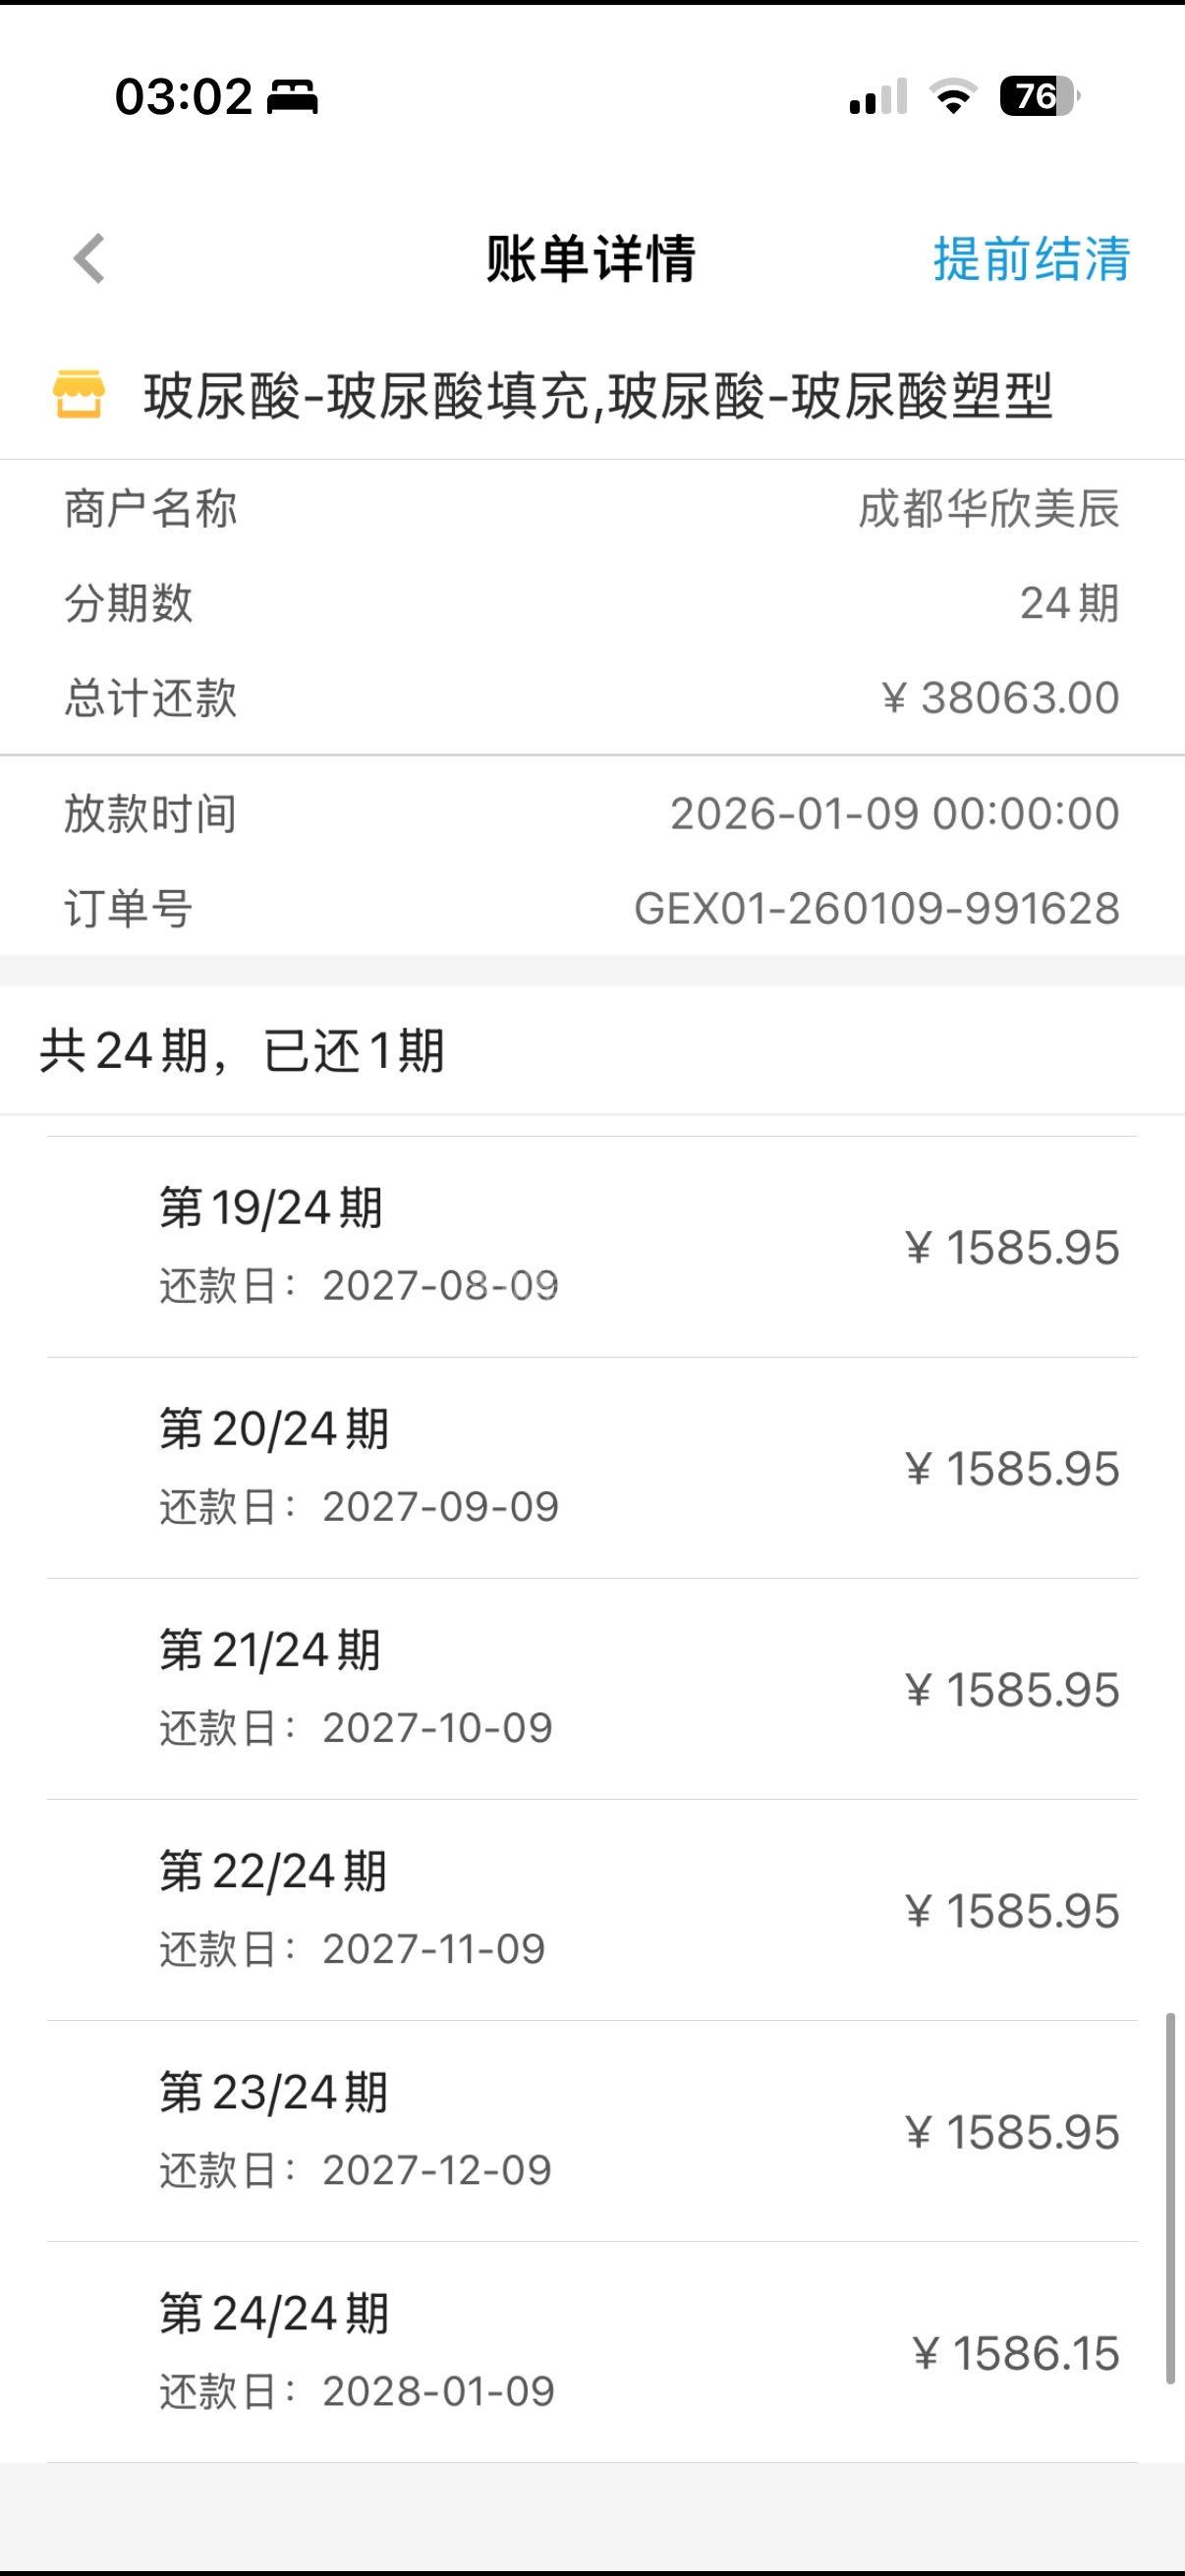Screen dimensions: 1185x2576
Task: Tap the ¥1586.15 final payment amount
Action: 1016,2354
